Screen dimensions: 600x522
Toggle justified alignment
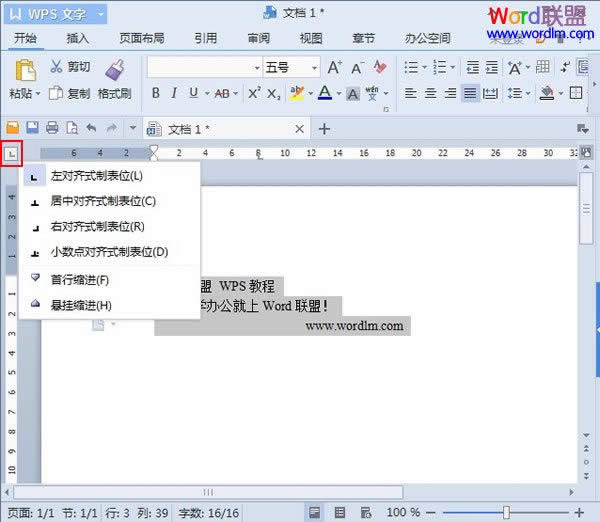(x=470, y=93)
